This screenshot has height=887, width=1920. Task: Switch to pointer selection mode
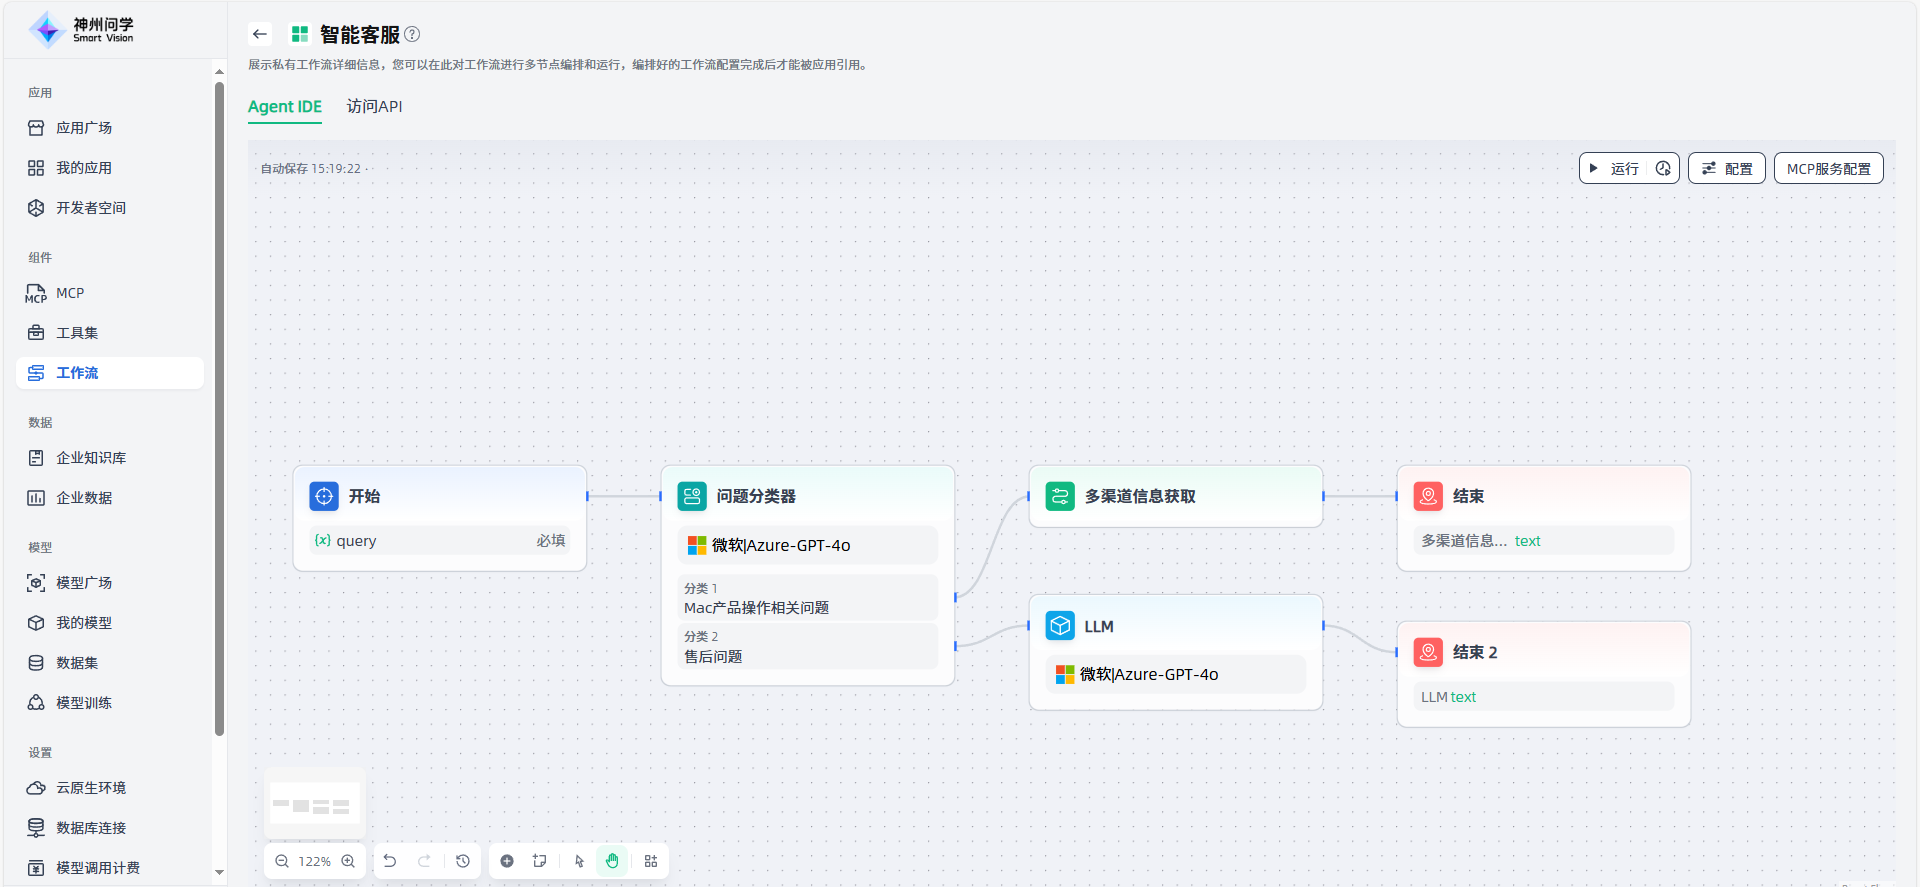[x=579, y=861]
